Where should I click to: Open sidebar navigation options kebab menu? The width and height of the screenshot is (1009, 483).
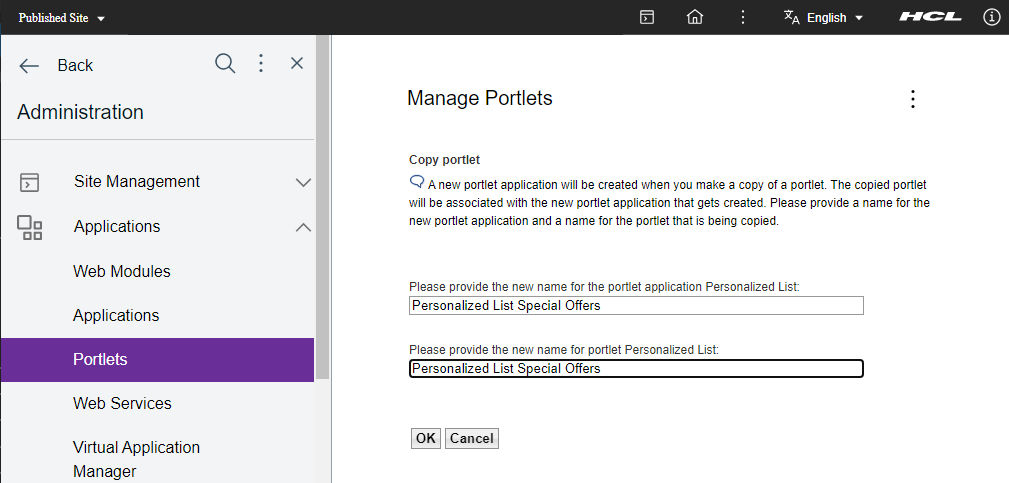[261, 63]
